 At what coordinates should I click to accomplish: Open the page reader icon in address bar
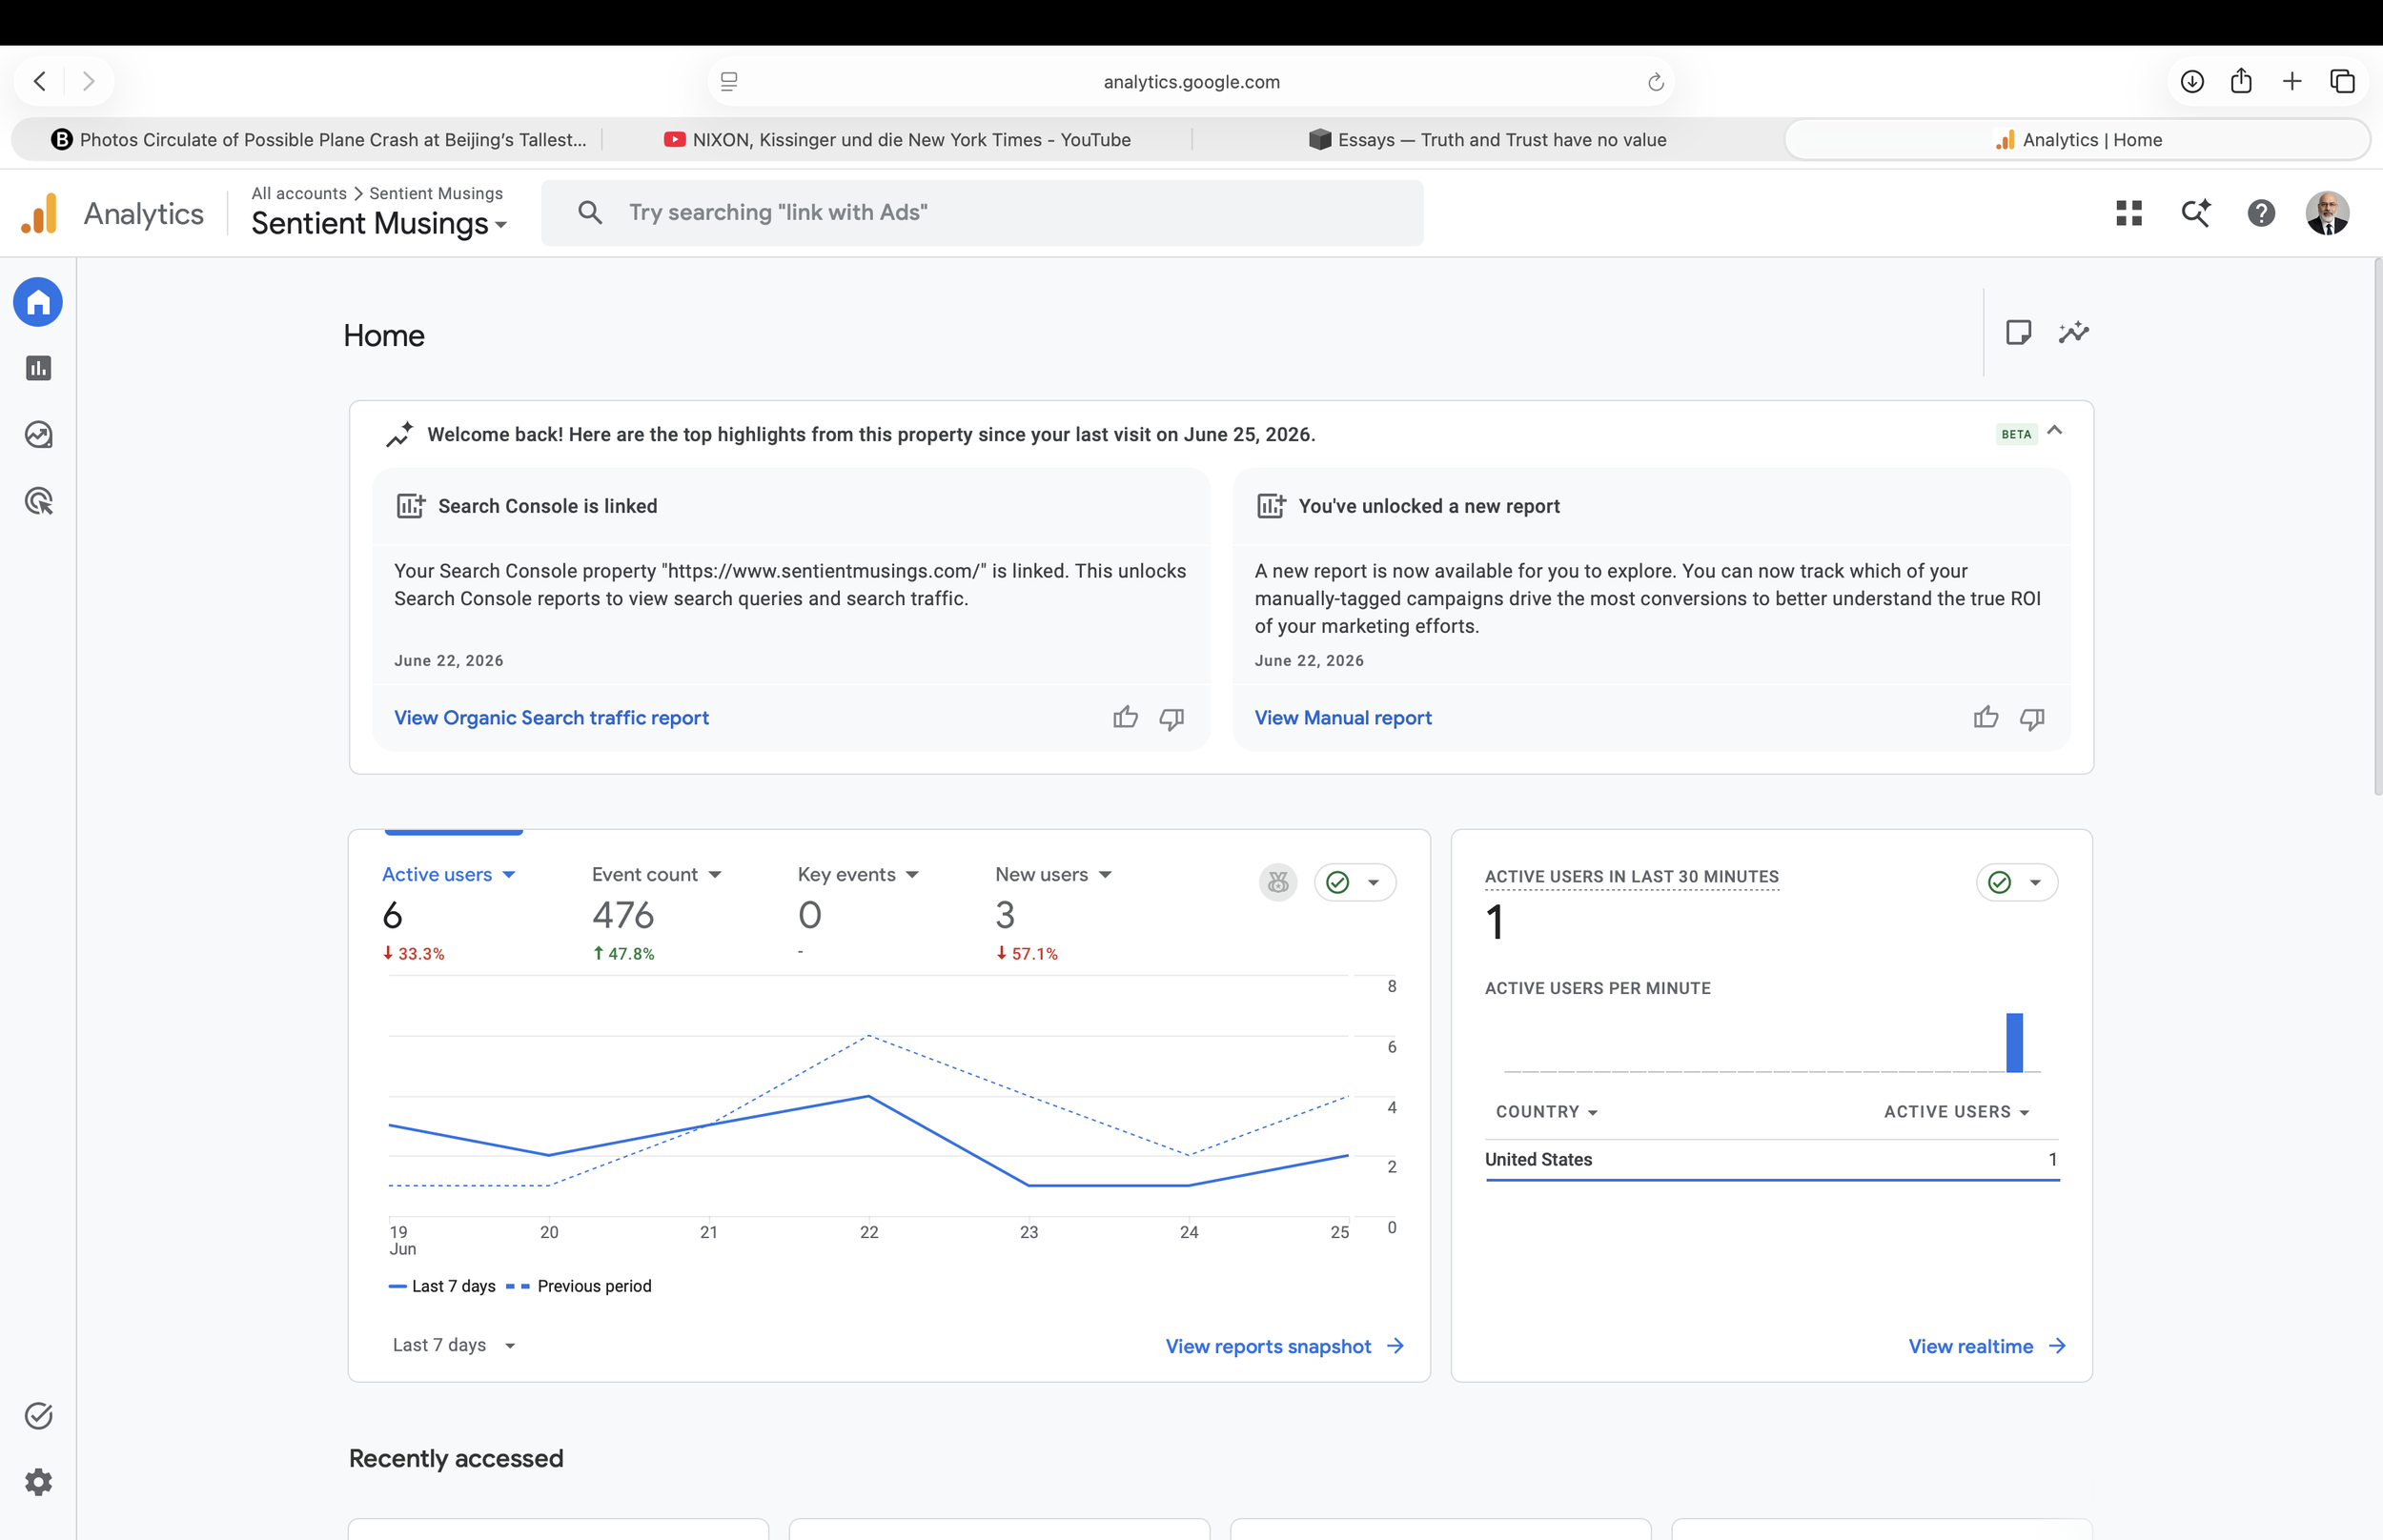pos(729,82)
